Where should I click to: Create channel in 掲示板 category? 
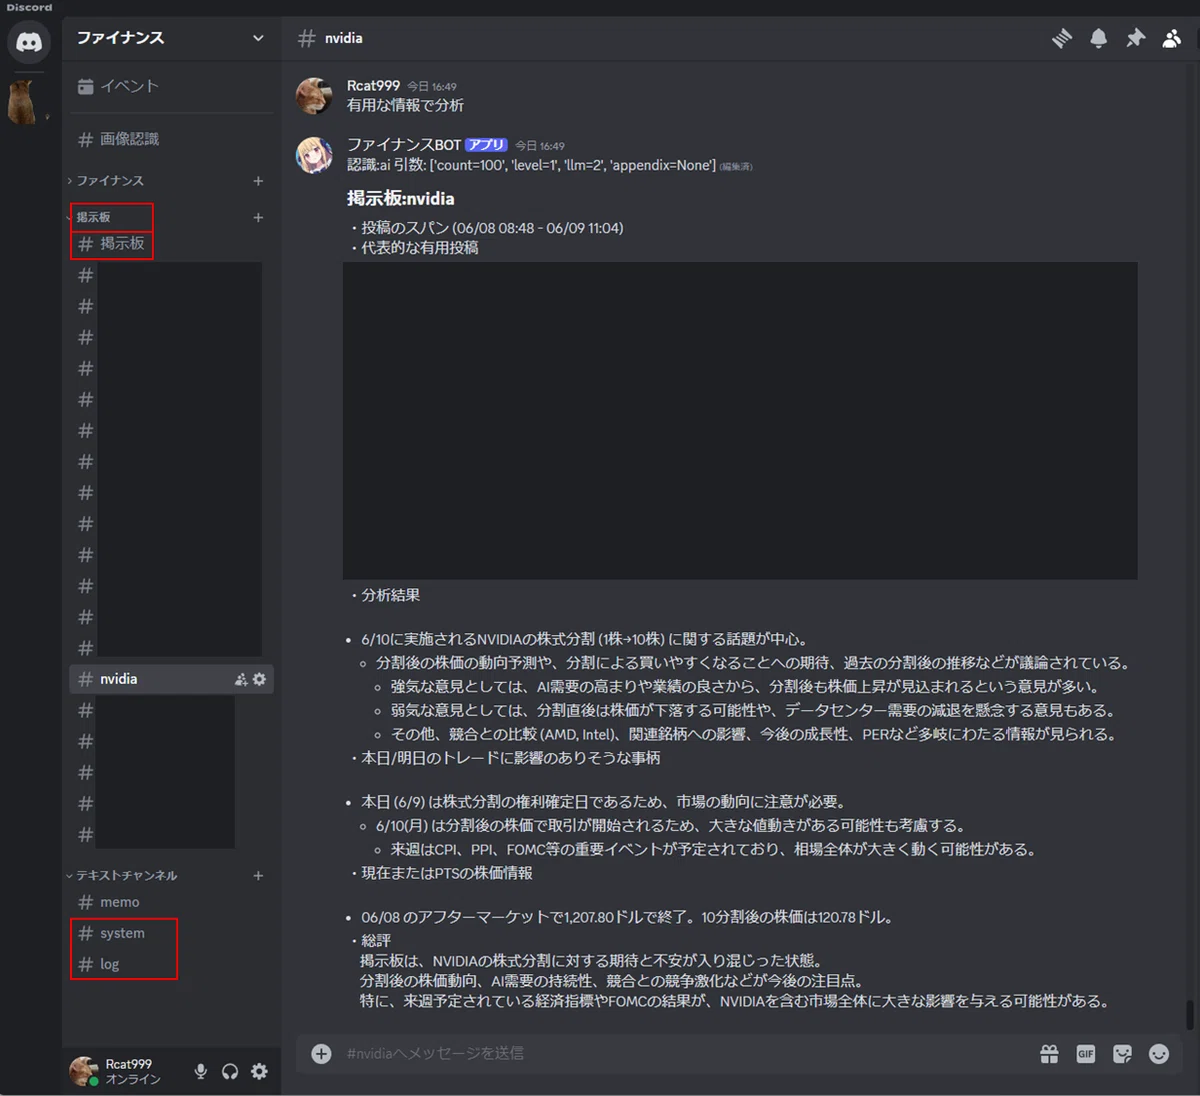258,217
